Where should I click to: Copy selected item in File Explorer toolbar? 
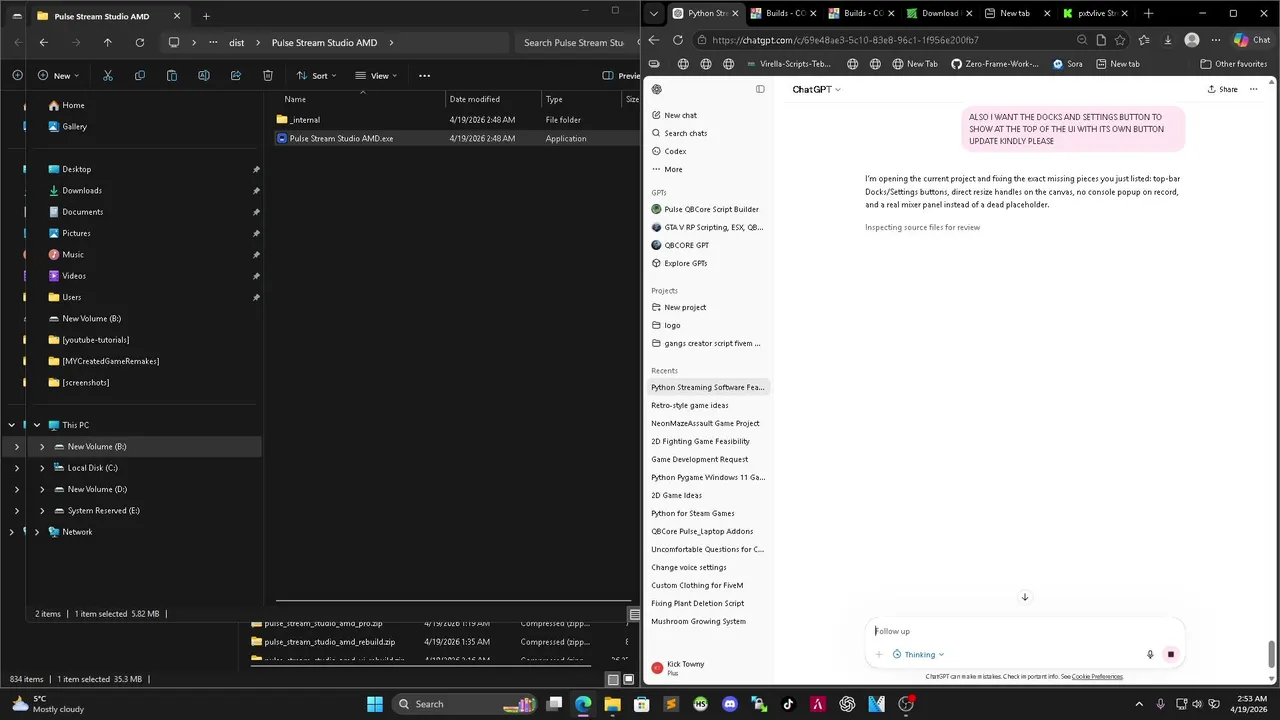click(140, 76)
